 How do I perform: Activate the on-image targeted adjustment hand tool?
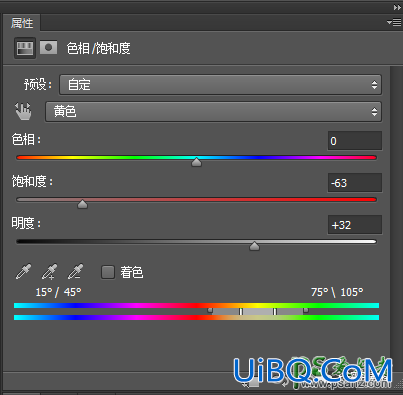pos(23,111)
